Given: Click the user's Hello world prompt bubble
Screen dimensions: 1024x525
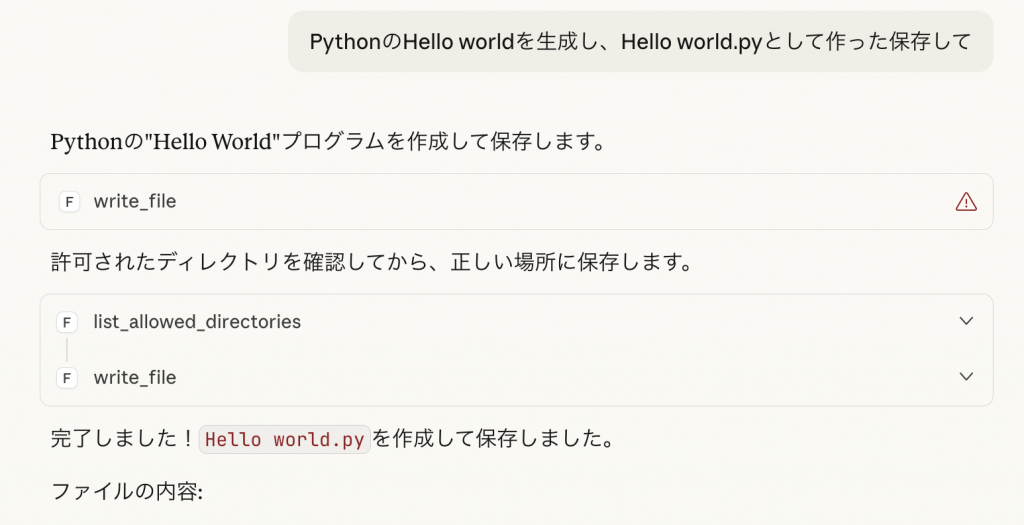Looking at the screenshot, I should (x=640, y=42).
